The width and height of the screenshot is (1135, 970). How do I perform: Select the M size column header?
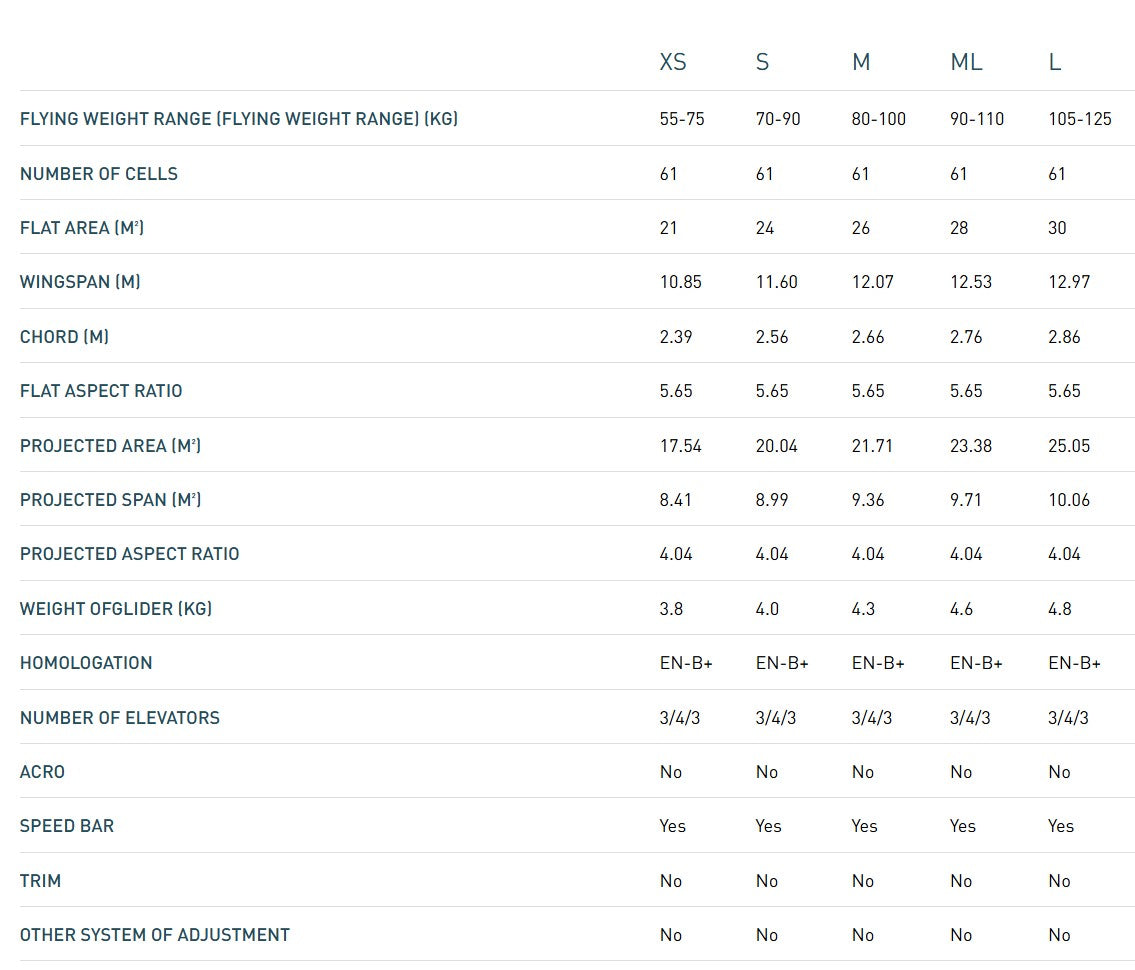(861, 62)
